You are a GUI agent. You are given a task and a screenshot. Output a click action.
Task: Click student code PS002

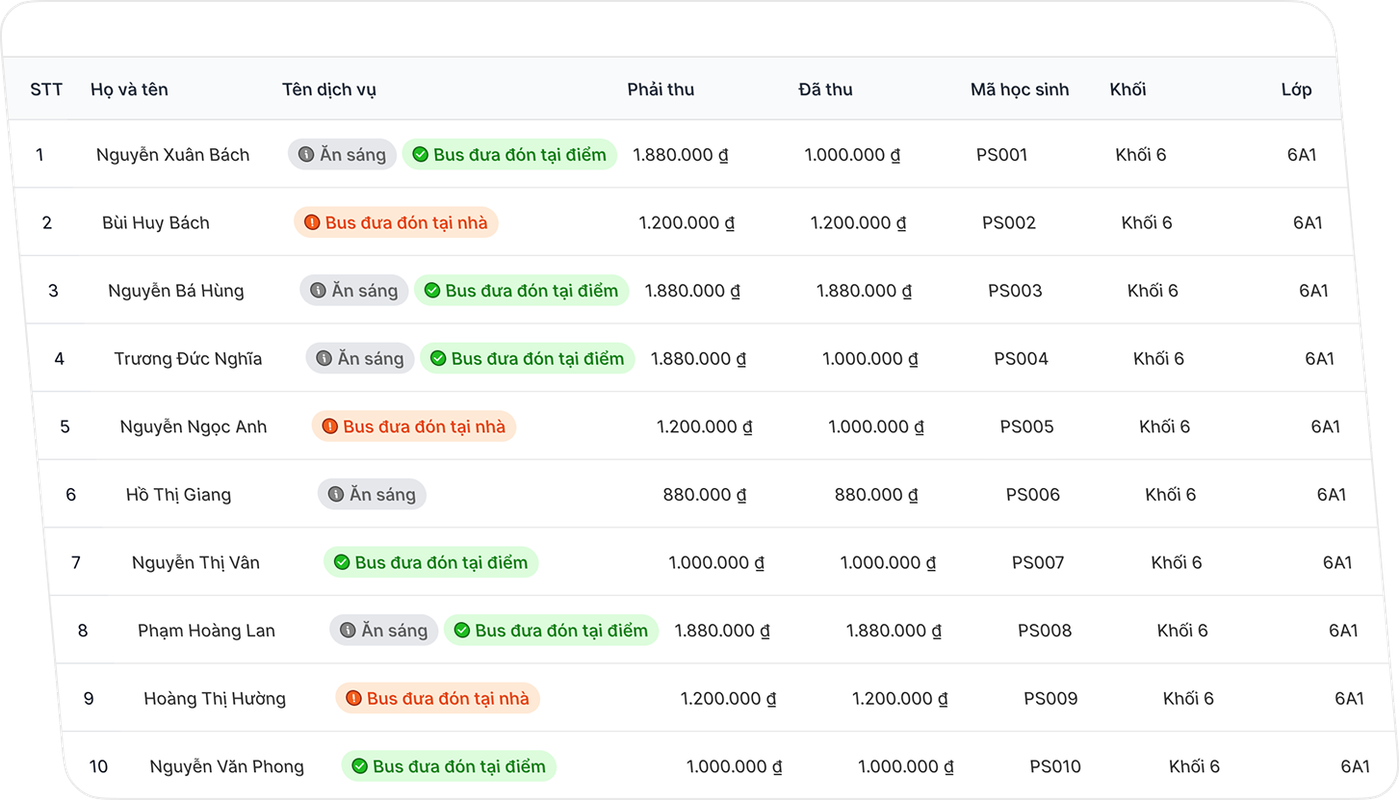coord(1009,223)
